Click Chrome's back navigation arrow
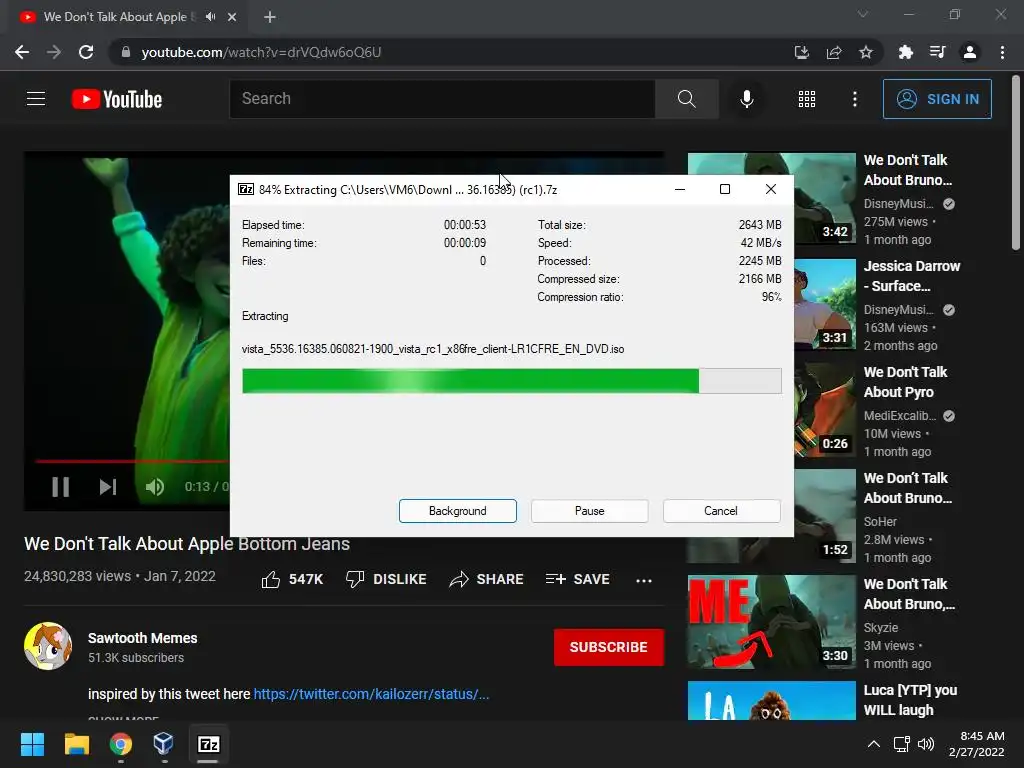The width and height of the screenshot is (1024, 768). click(x=22, y=52)
